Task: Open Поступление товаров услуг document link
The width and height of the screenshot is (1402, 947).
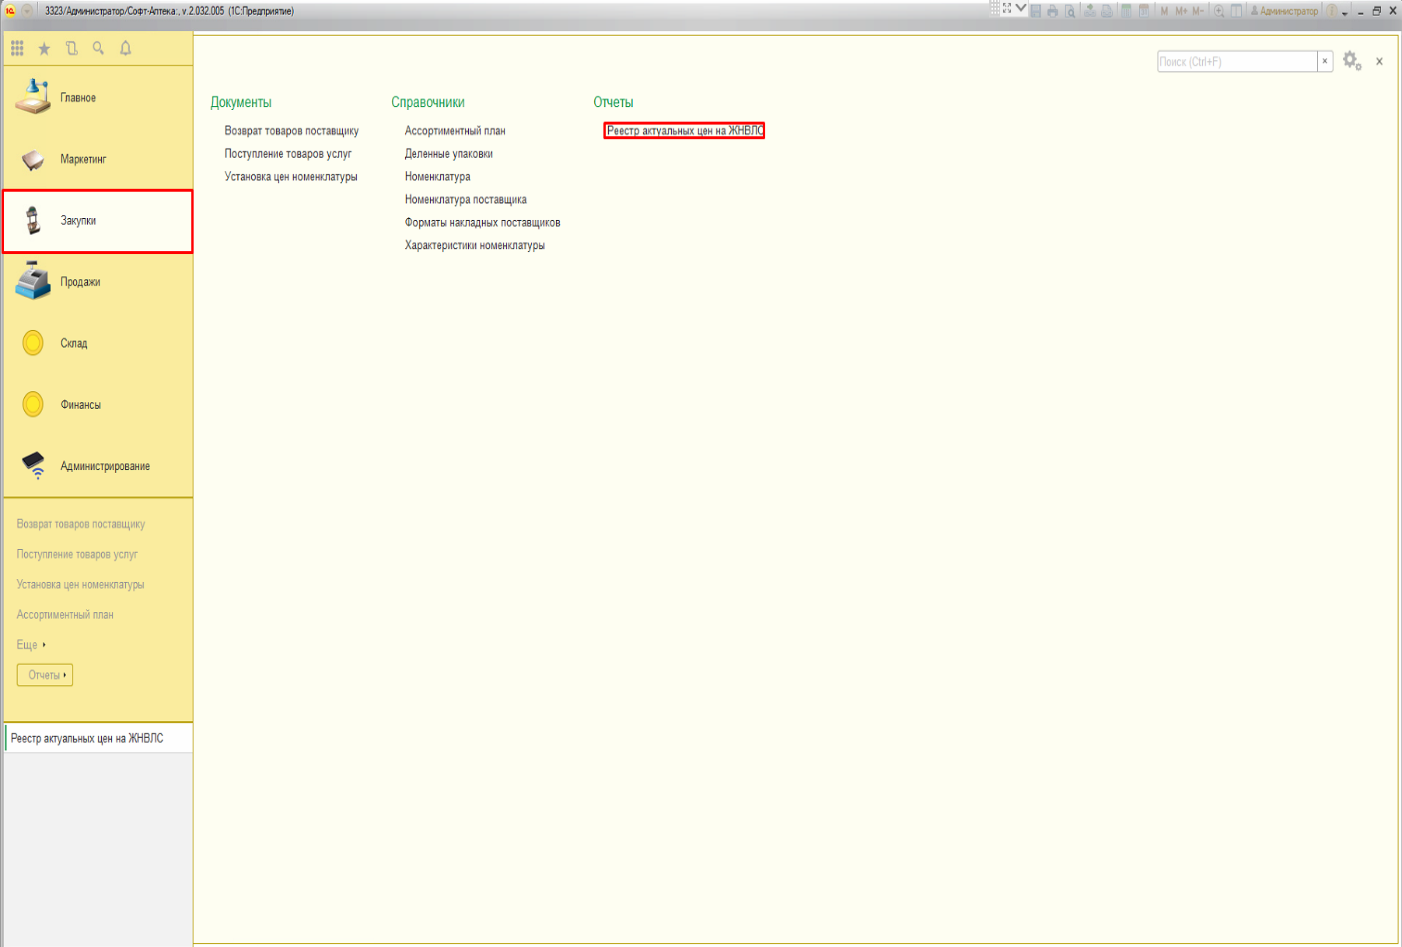Action: (288, 154)
